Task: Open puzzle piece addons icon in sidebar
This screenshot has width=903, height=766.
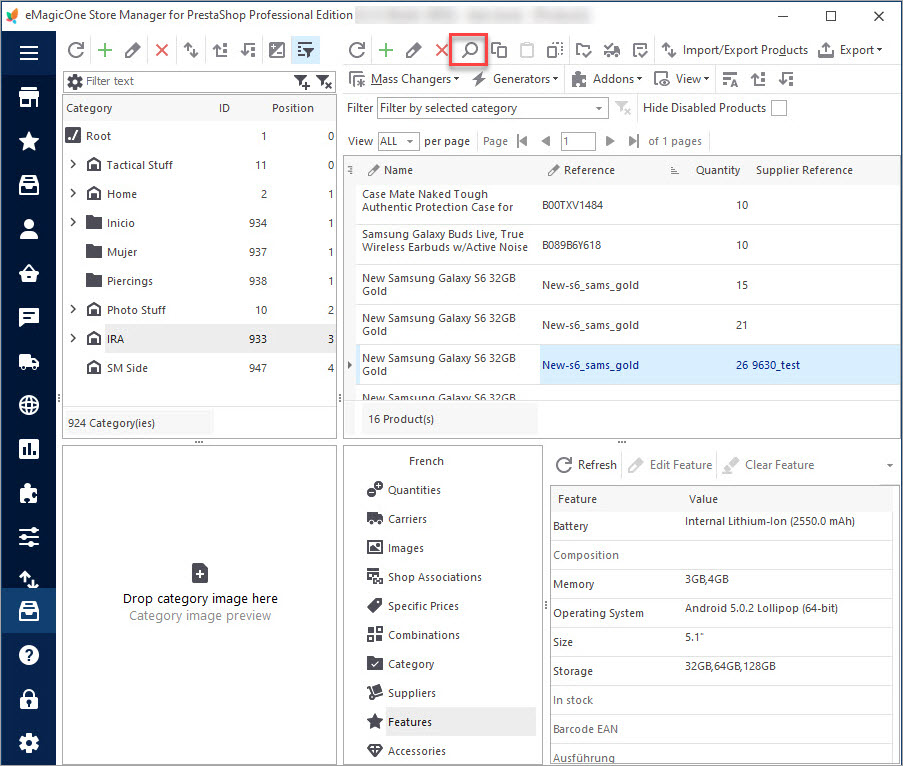Action: 29,493
